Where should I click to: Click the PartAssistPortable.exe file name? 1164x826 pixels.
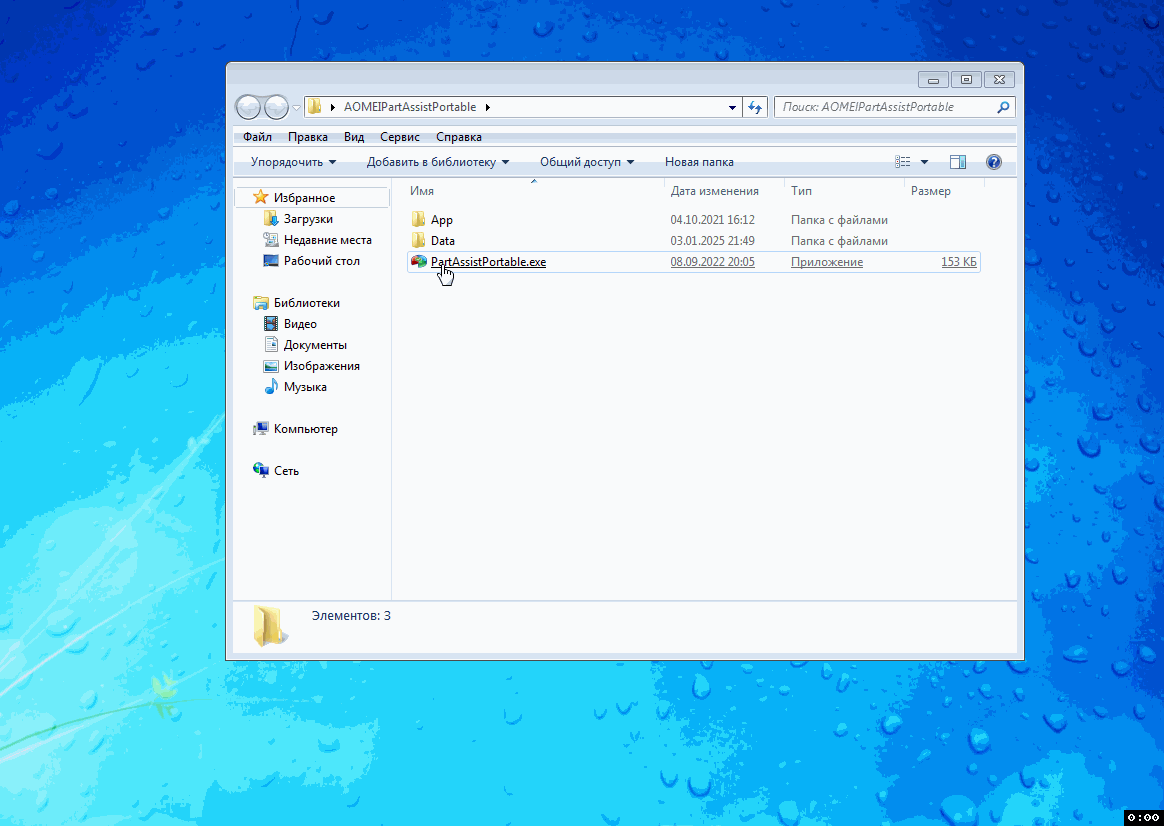[x=488, y=262]
